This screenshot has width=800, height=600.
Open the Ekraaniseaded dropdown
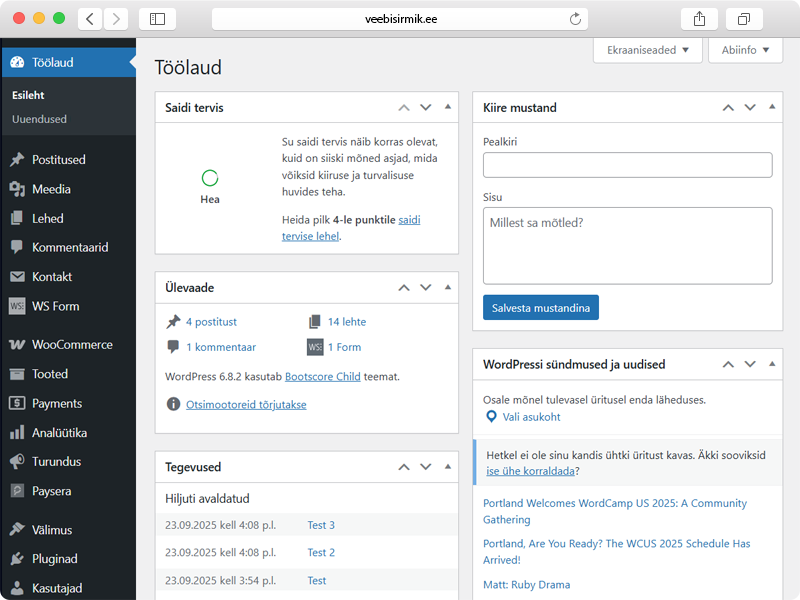(x=647, y=50)
